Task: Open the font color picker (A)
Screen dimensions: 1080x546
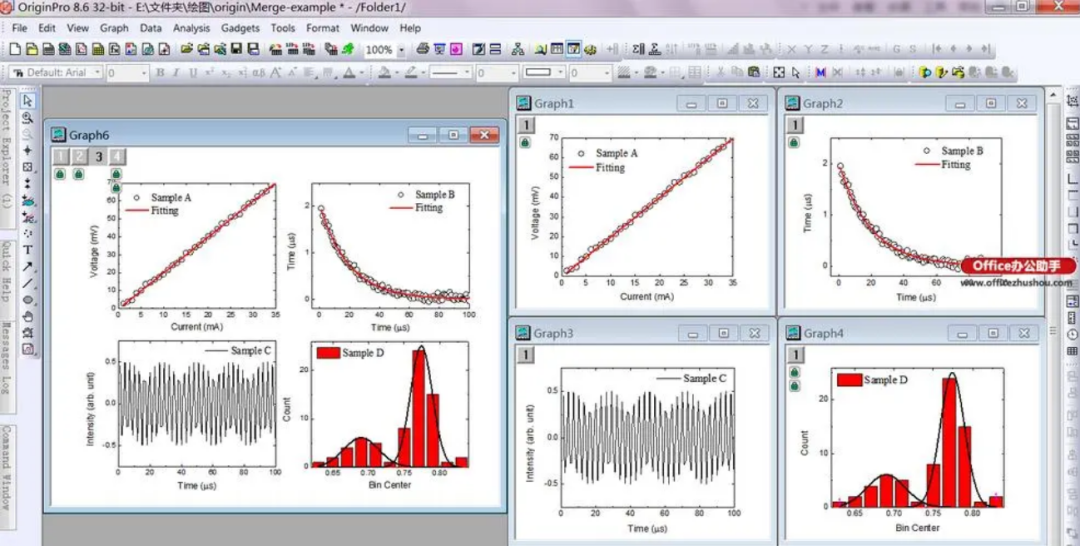Action: [x=348, y=73]
